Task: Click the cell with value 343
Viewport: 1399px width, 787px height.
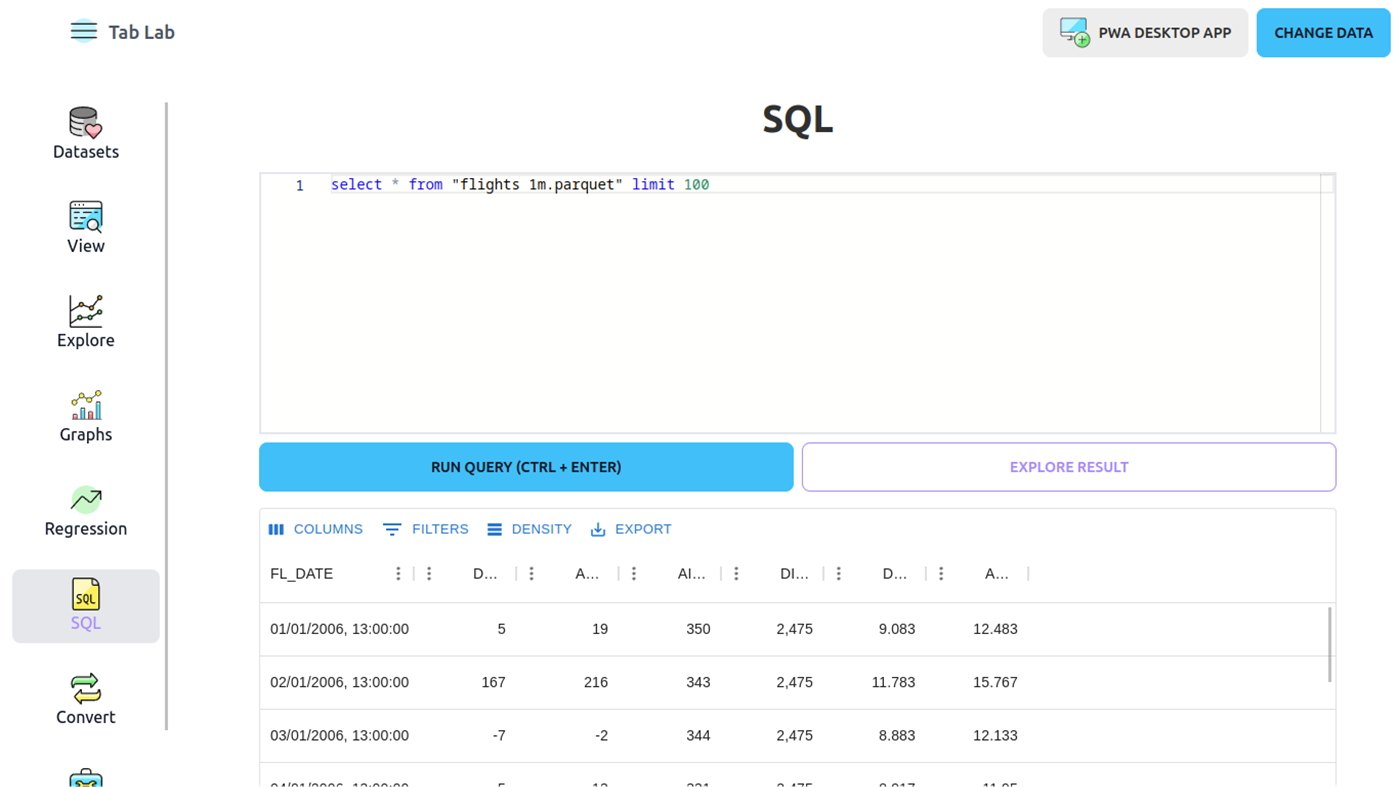Action: click(670, 682)
